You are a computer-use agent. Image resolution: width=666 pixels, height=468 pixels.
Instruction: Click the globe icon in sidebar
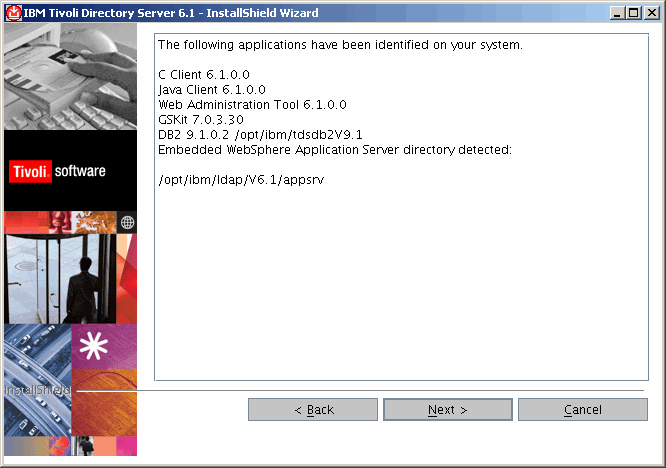tap(126, 222)
